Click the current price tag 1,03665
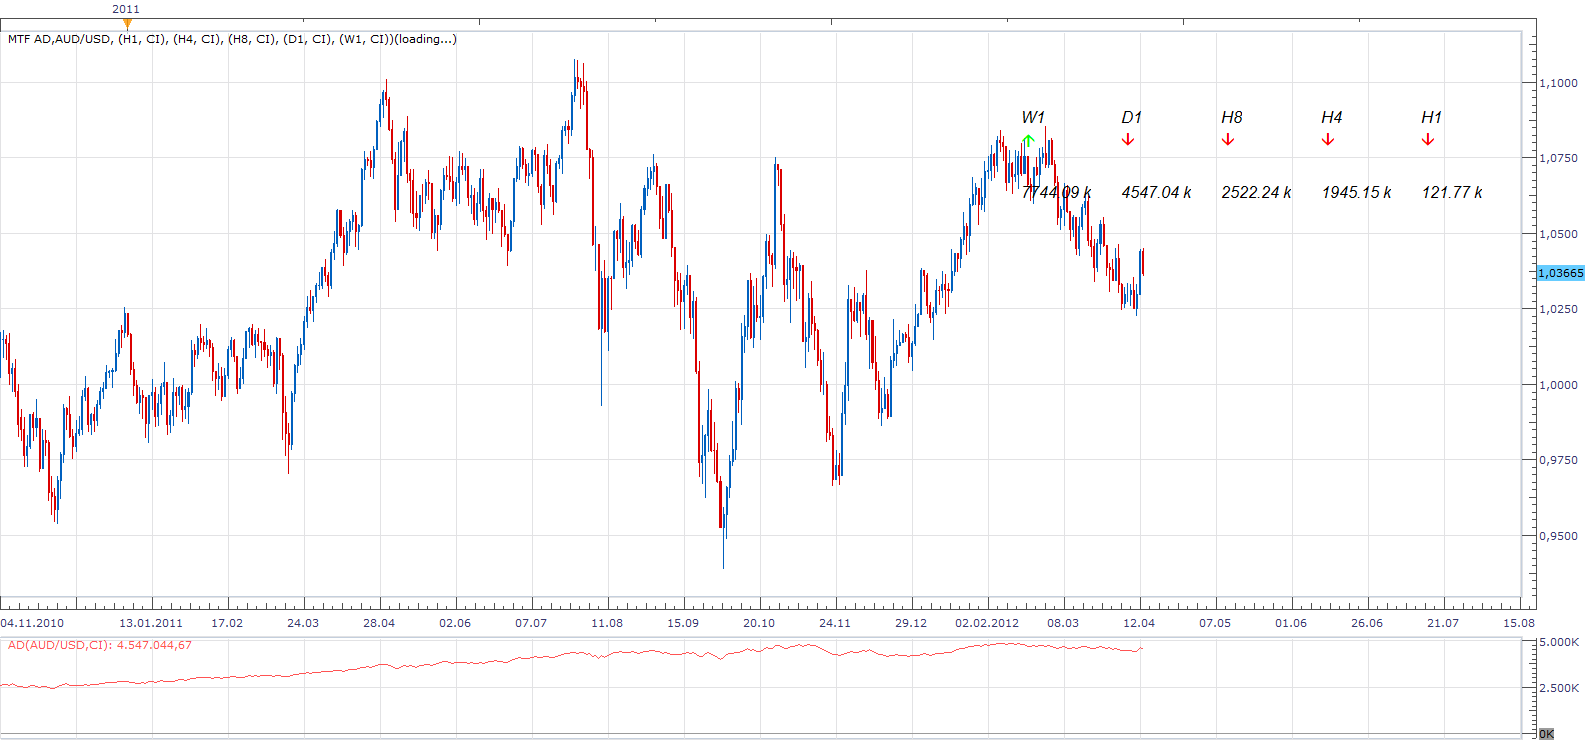Viewport: 1594px width, 740px height. click(1561, 273)
